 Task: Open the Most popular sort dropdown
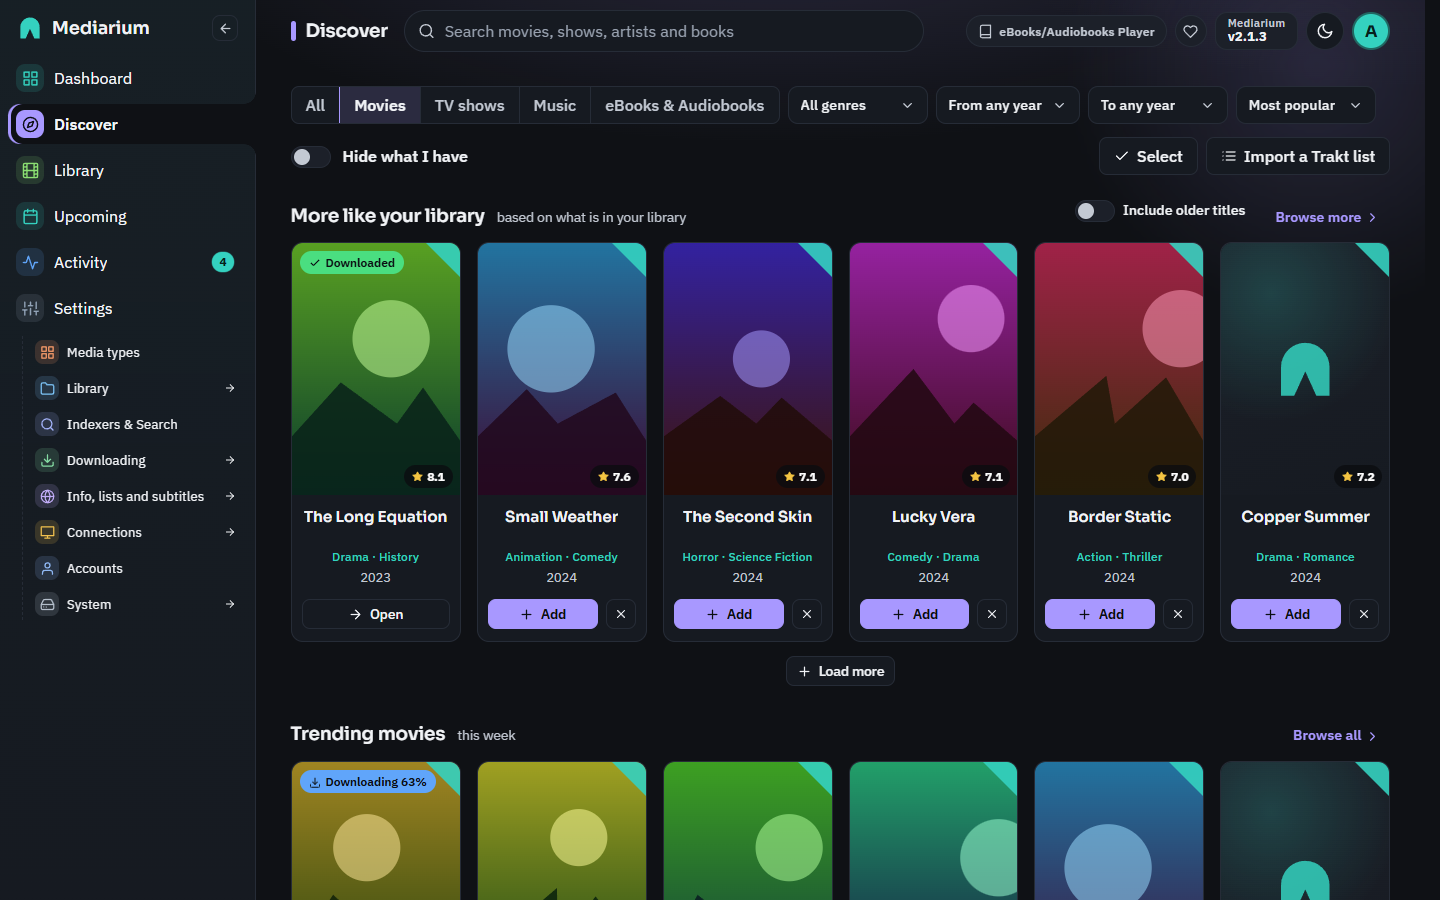(1305, 105)
